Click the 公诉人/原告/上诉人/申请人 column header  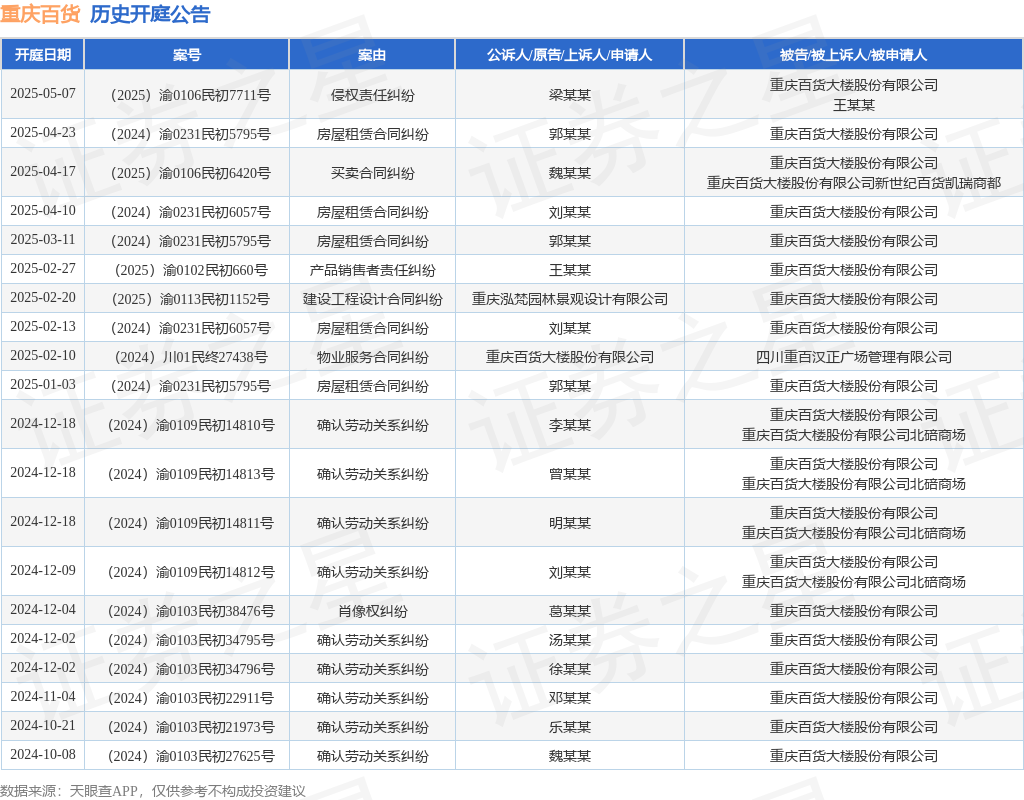[x=569, y=55]
